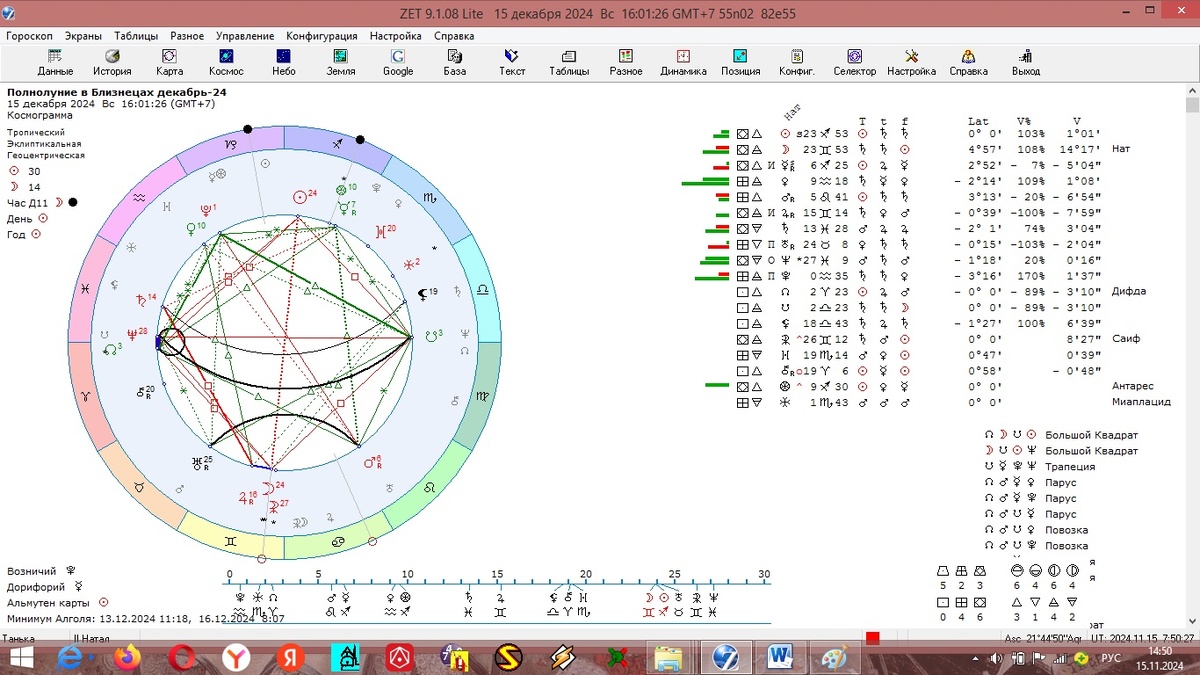Open the История toolbar icon
This screenshot has width=1200, height=675.
tap(112, 62)
